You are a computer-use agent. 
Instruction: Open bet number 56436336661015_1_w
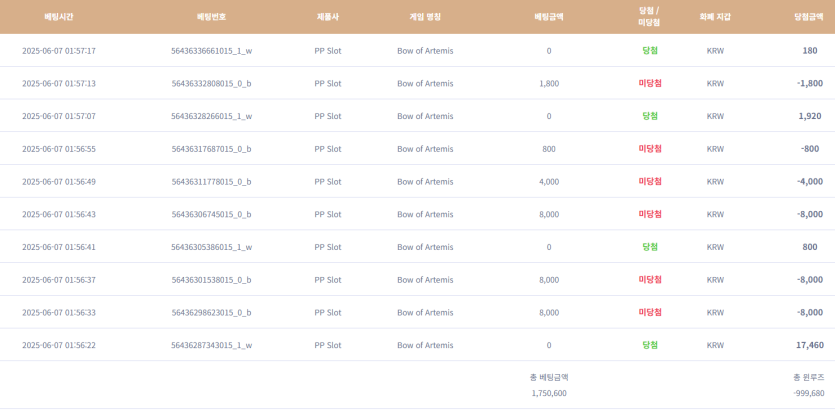tap(211, 51)
